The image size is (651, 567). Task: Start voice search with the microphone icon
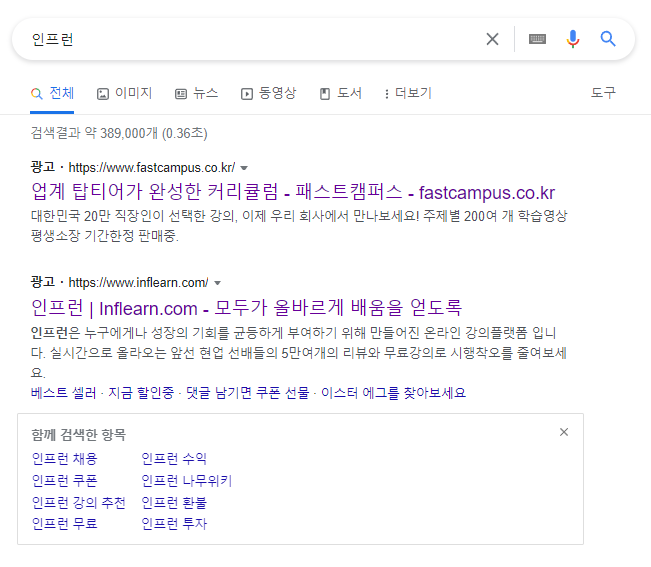[x=573, y=39]
